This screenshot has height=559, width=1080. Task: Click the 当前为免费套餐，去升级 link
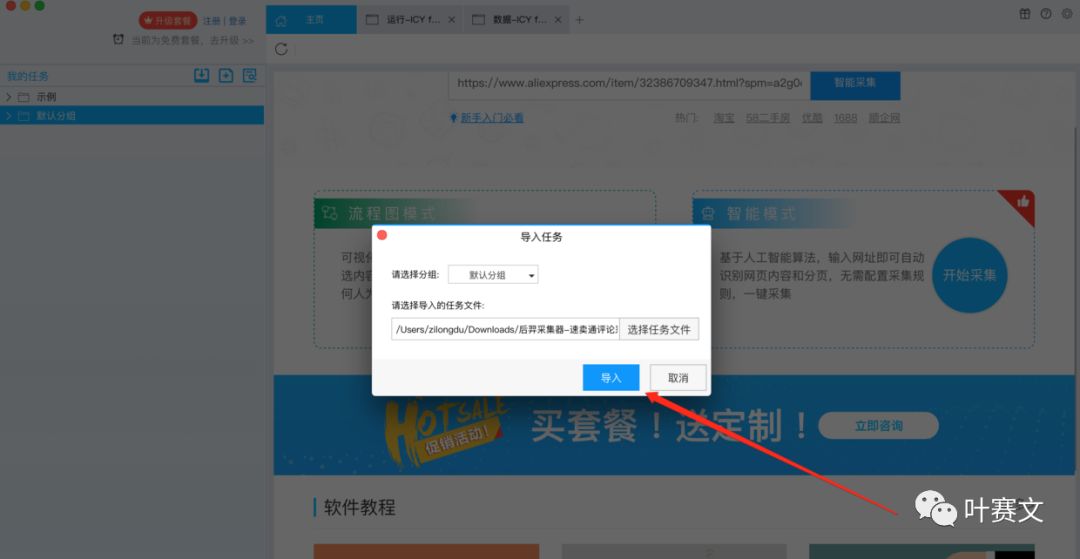193,40
